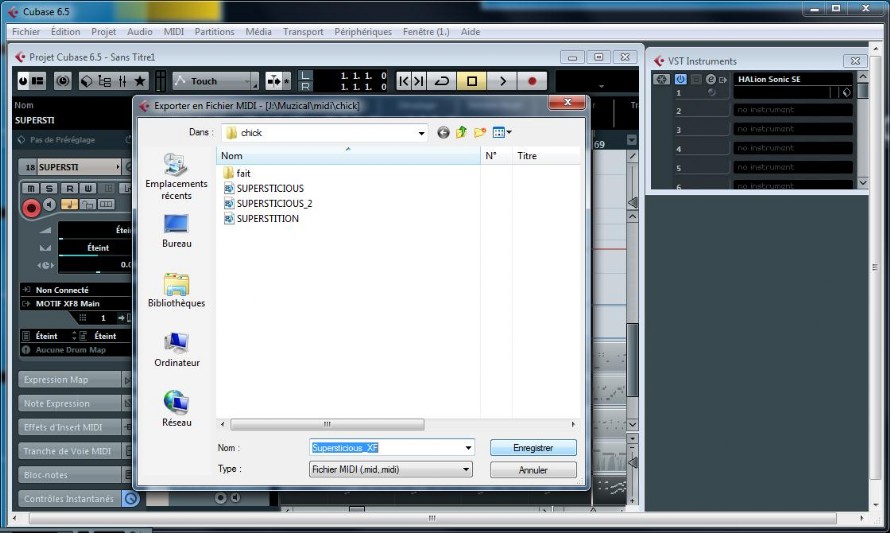The image size is (890, 533).
Task: Click the Annuler button
Action: [533, 469]
